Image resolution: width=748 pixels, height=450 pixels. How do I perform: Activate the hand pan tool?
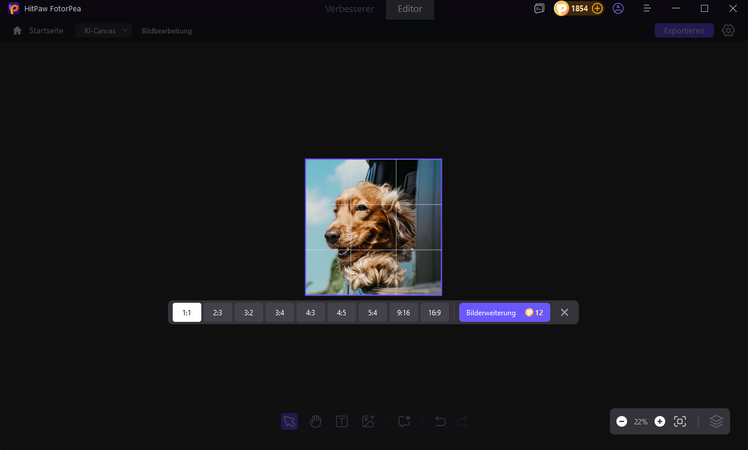[x=315, y=421]
